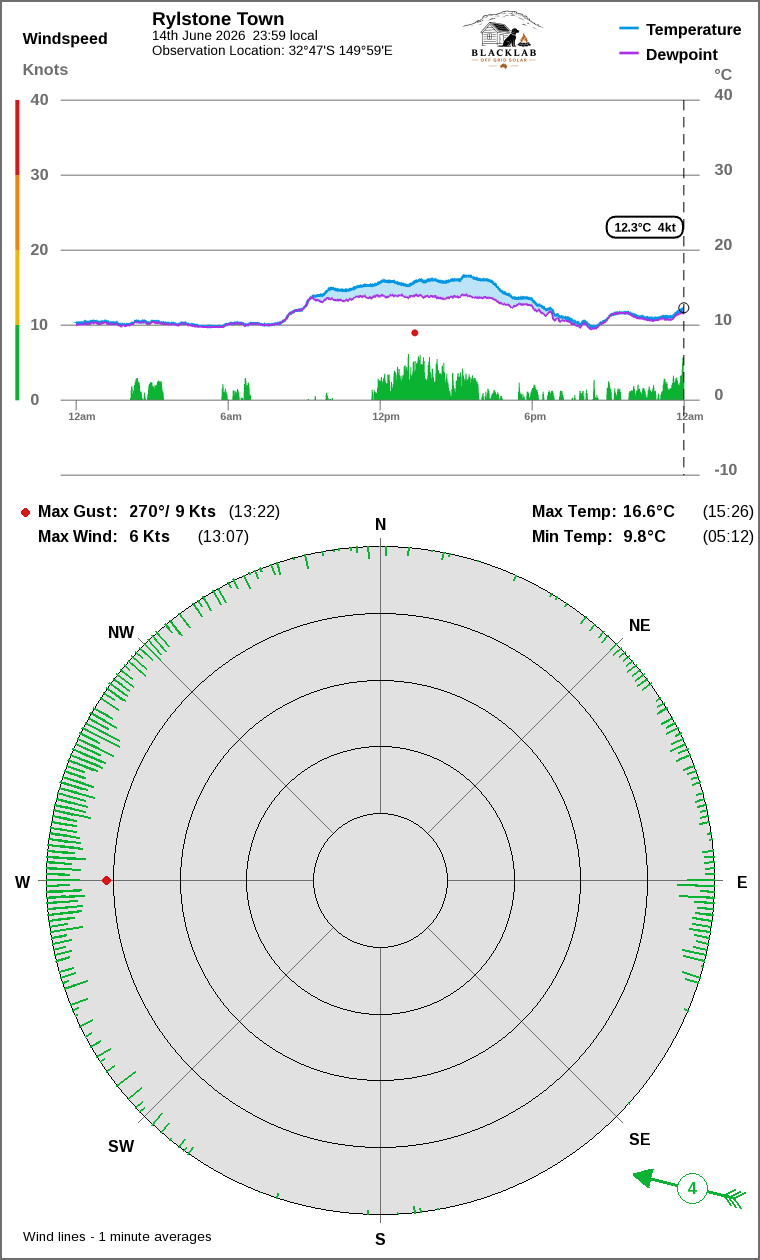Click the wind speed color scale bar

[x=17, y=250]
